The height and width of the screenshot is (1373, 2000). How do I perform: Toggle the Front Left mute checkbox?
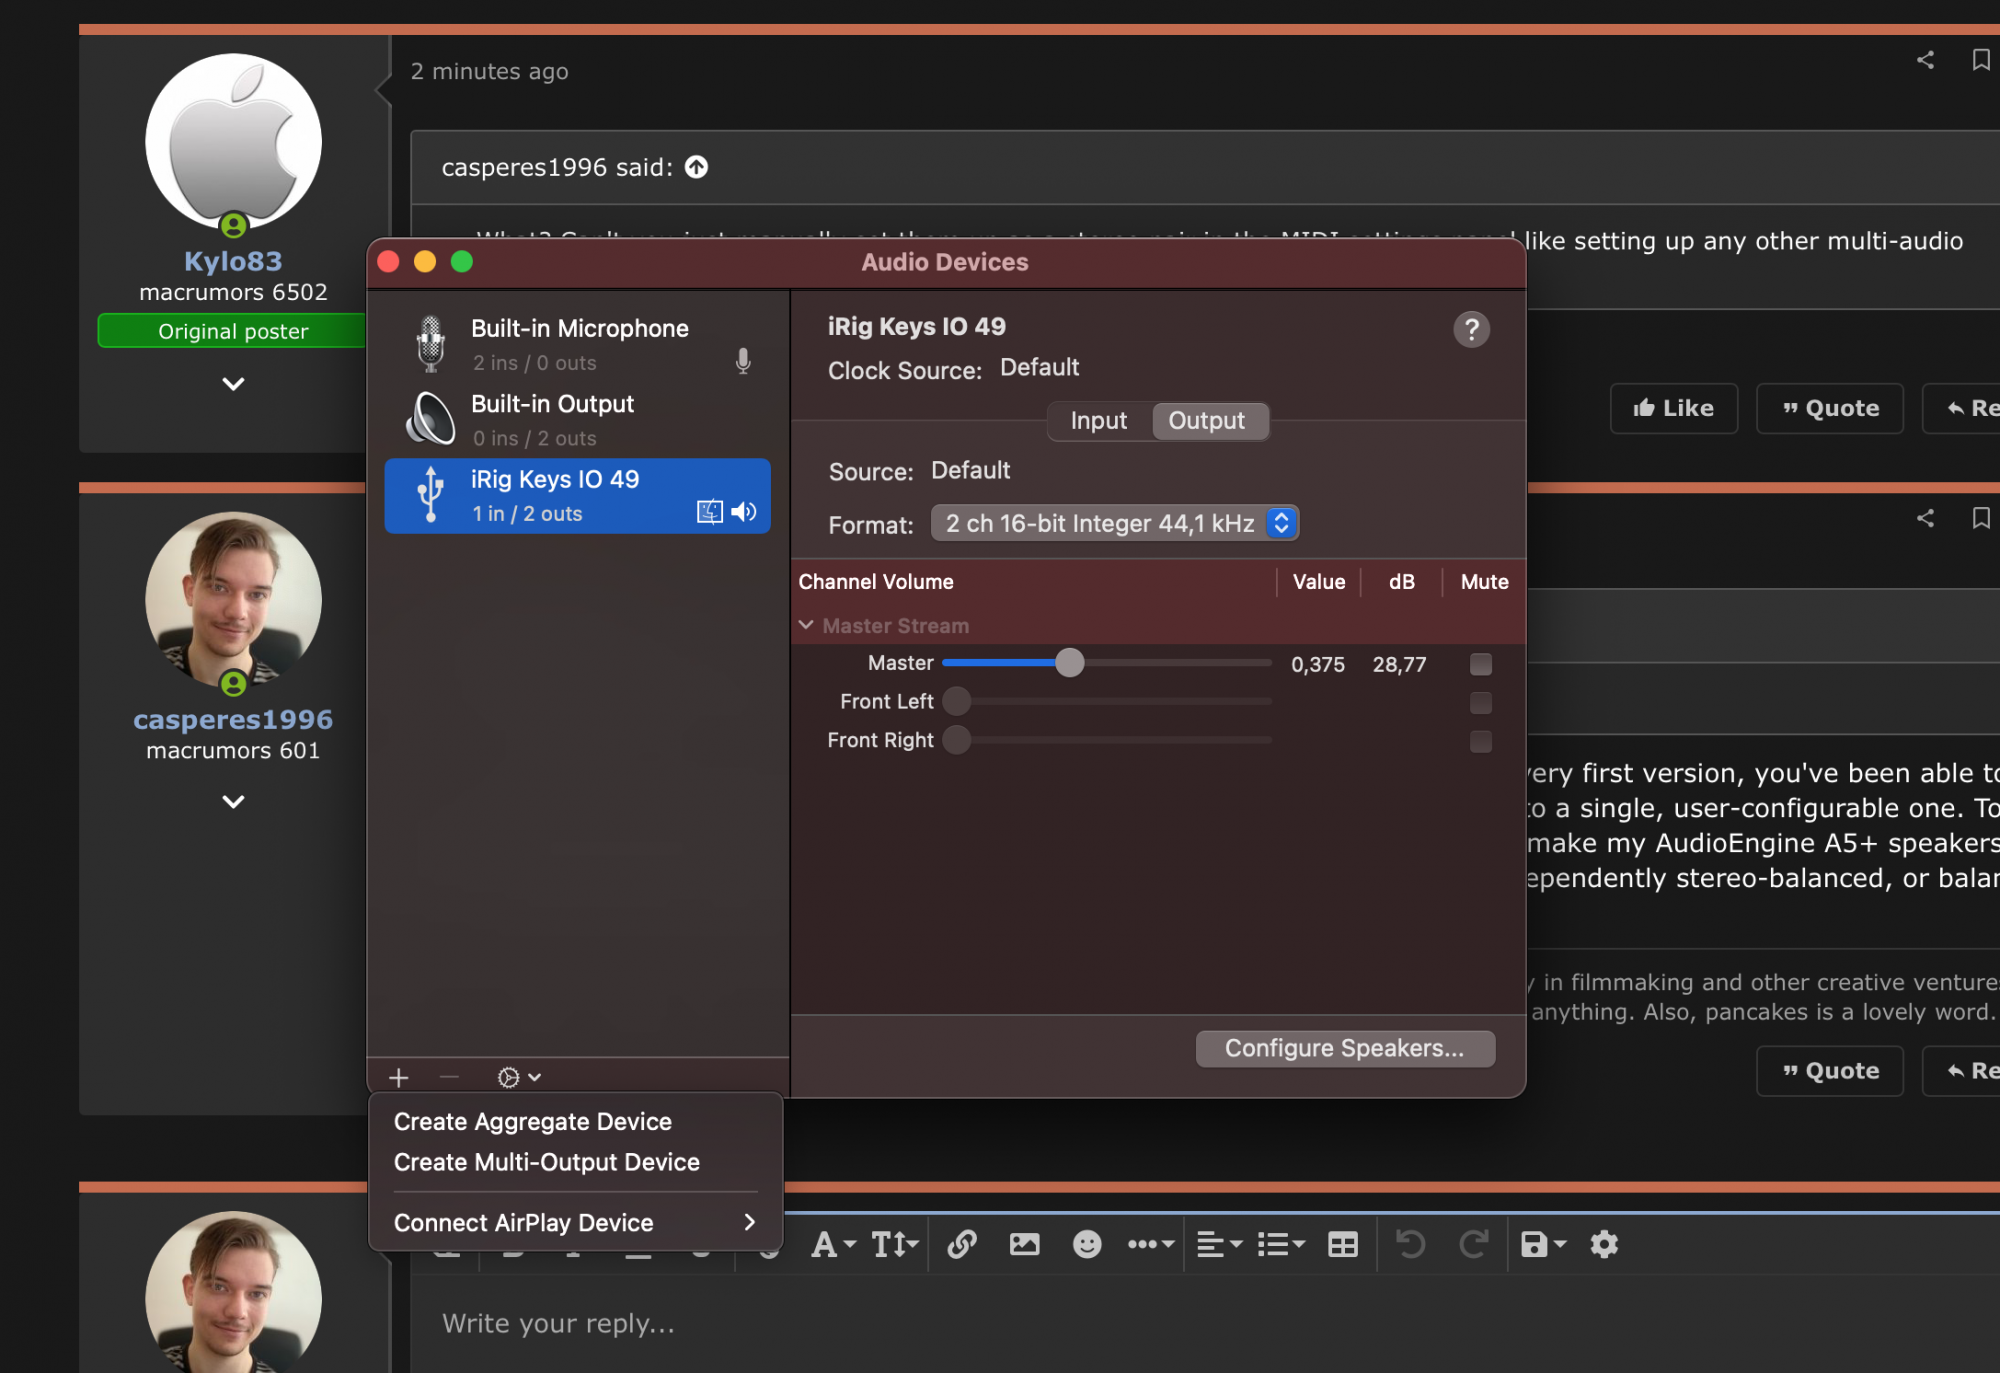[1480, 703]
